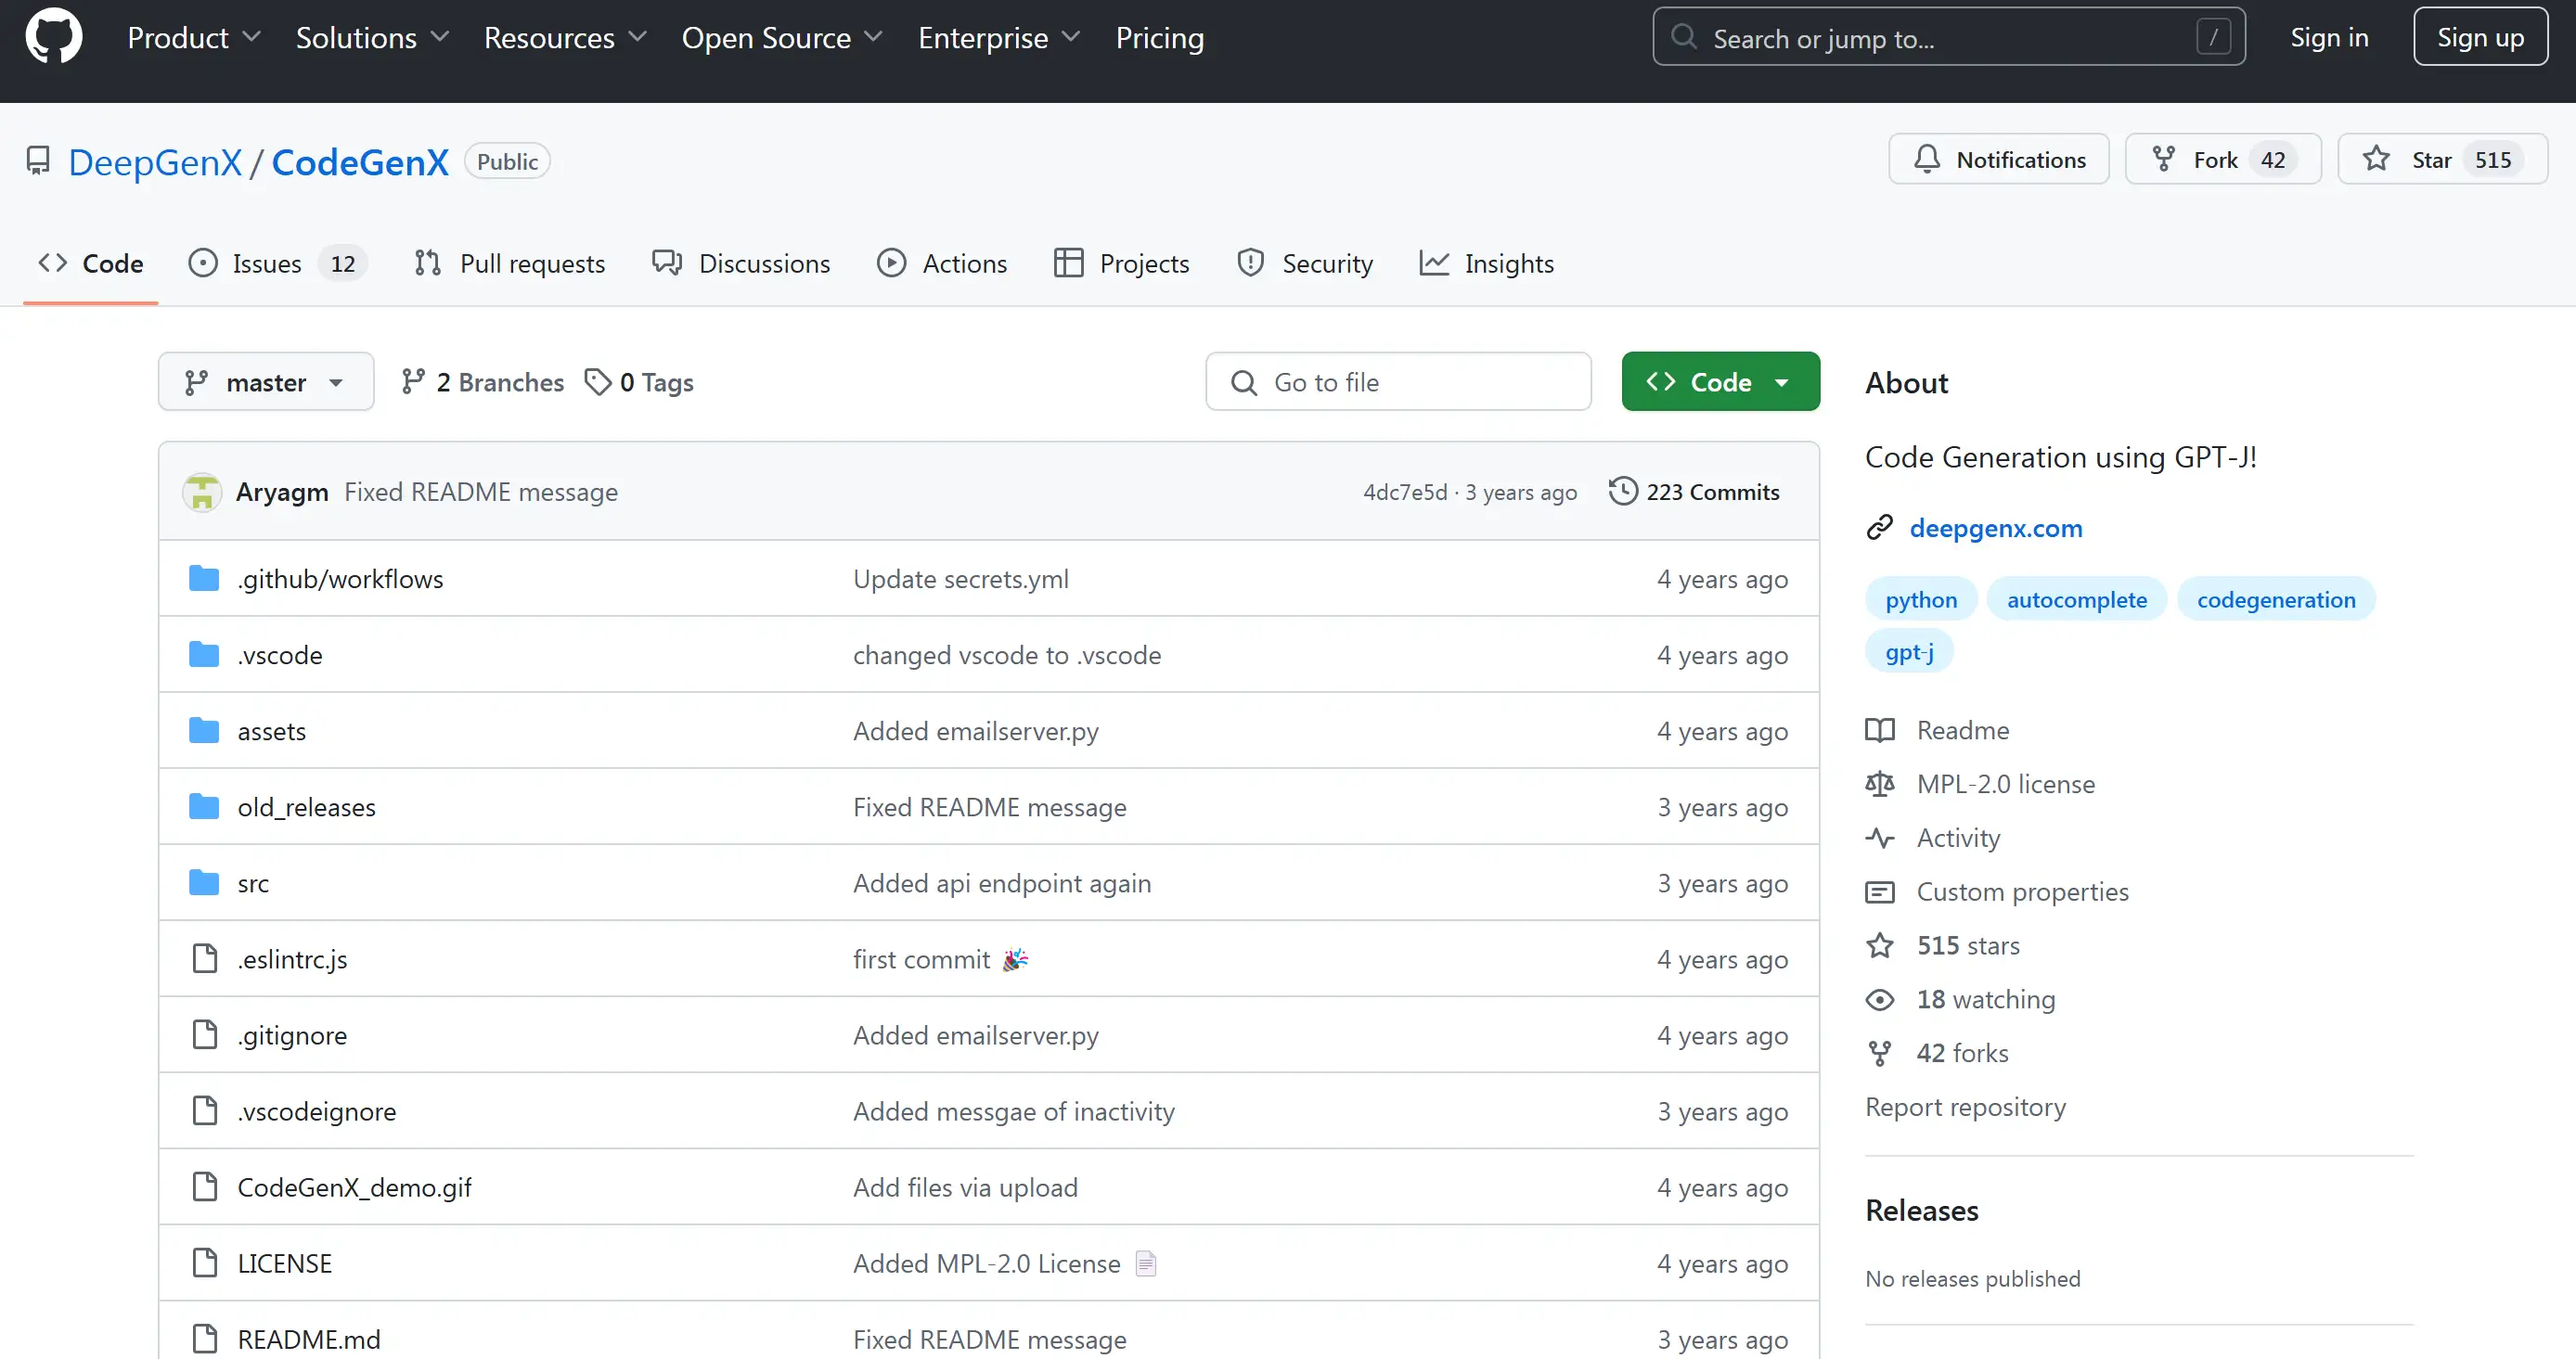Screen dimensions: 2576x1359
Task: Open the Pricing page
Action: [x=1160, y=38]
